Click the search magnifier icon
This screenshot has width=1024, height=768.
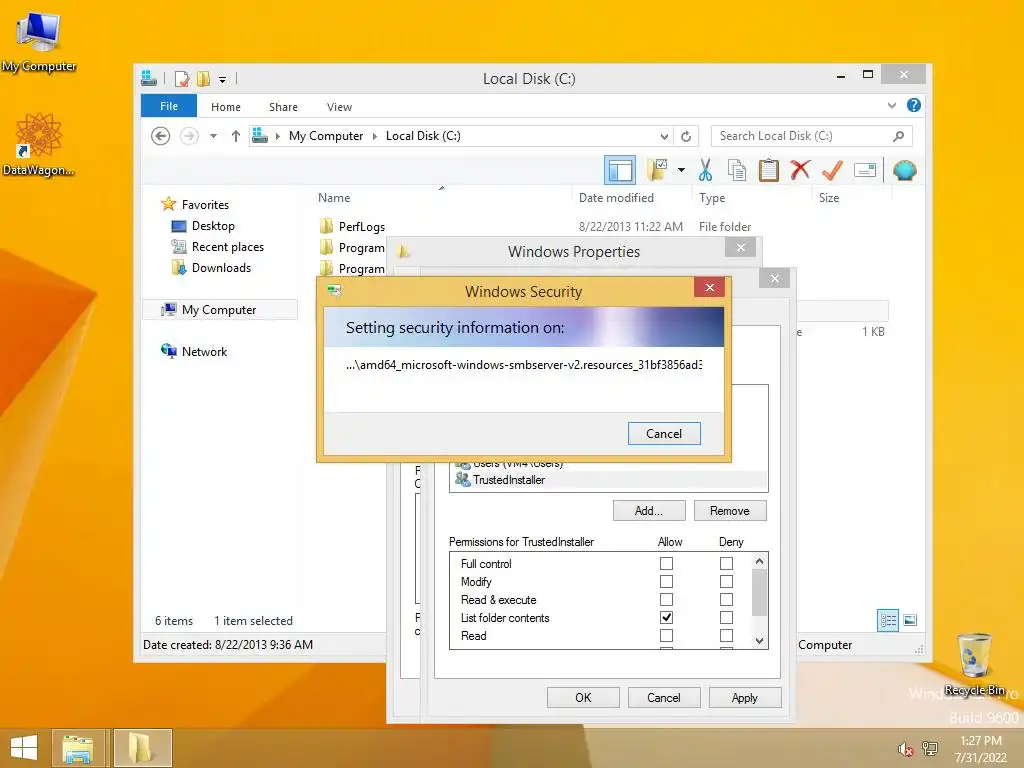click(x=899, y=136)
